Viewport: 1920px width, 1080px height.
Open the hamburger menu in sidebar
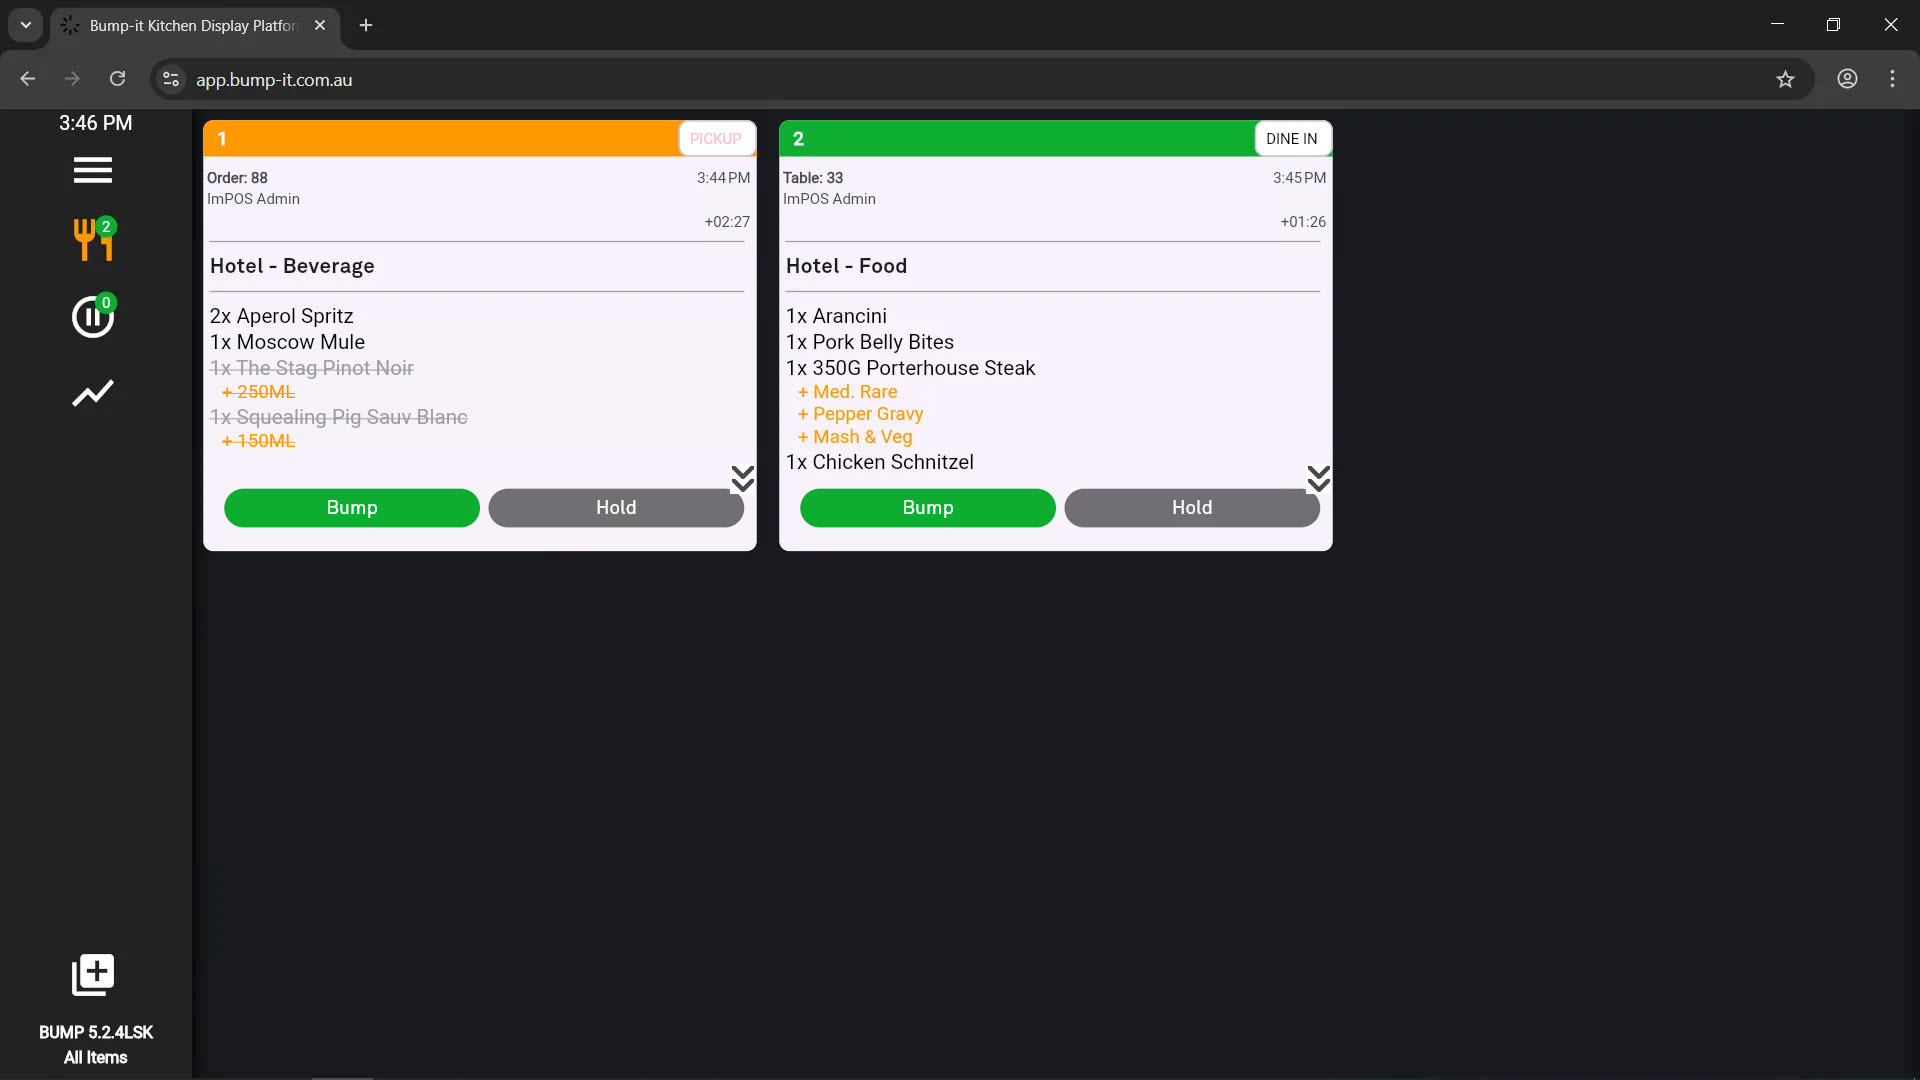pos(92,170)
